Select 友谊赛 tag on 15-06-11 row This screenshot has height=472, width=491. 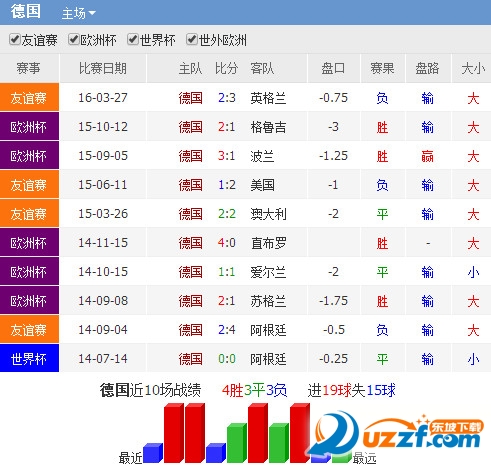point(29,184)
